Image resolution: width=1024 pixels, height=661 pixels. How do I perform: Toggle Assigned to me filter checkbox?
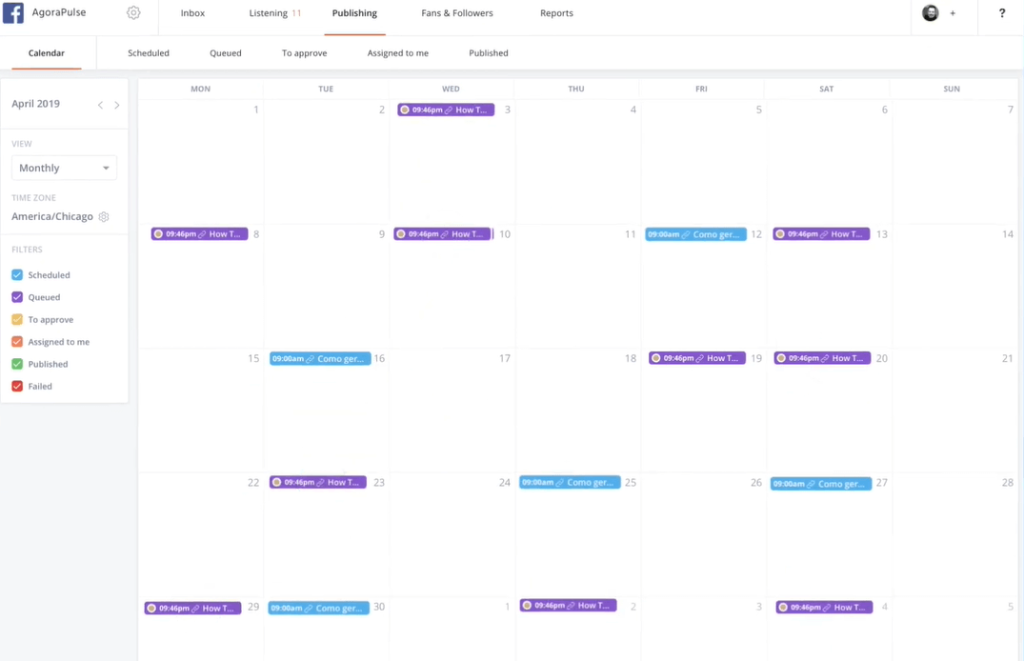17,342
